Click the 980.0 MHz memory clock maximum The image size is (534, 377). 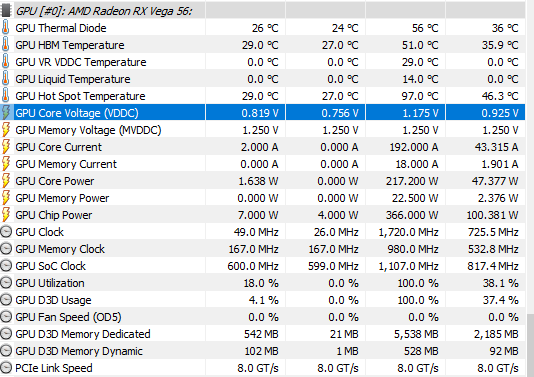point(413,249)
